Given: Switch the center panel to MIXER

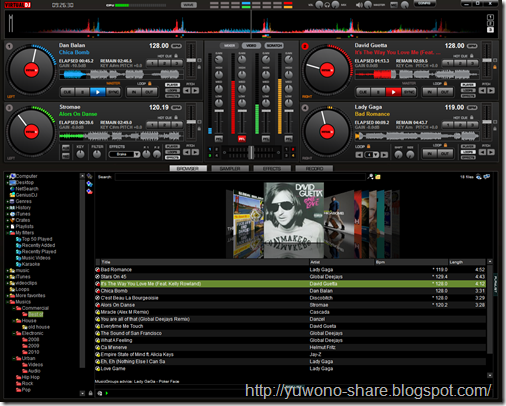Looking at the screenshot, I should [x=229, y=46].
